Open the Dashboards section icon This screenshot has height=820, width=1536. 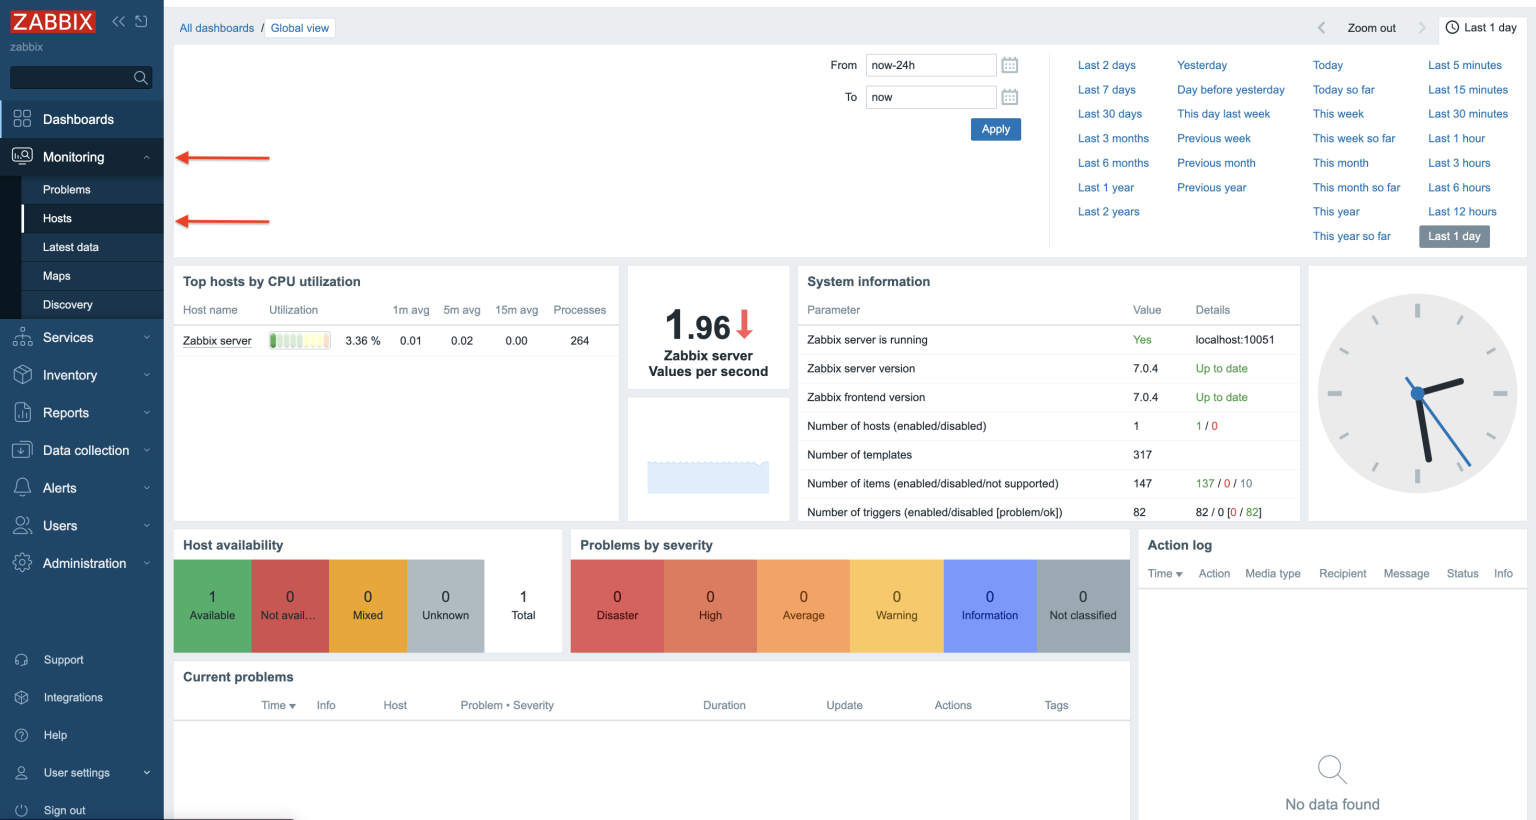[x=22, y=117]
